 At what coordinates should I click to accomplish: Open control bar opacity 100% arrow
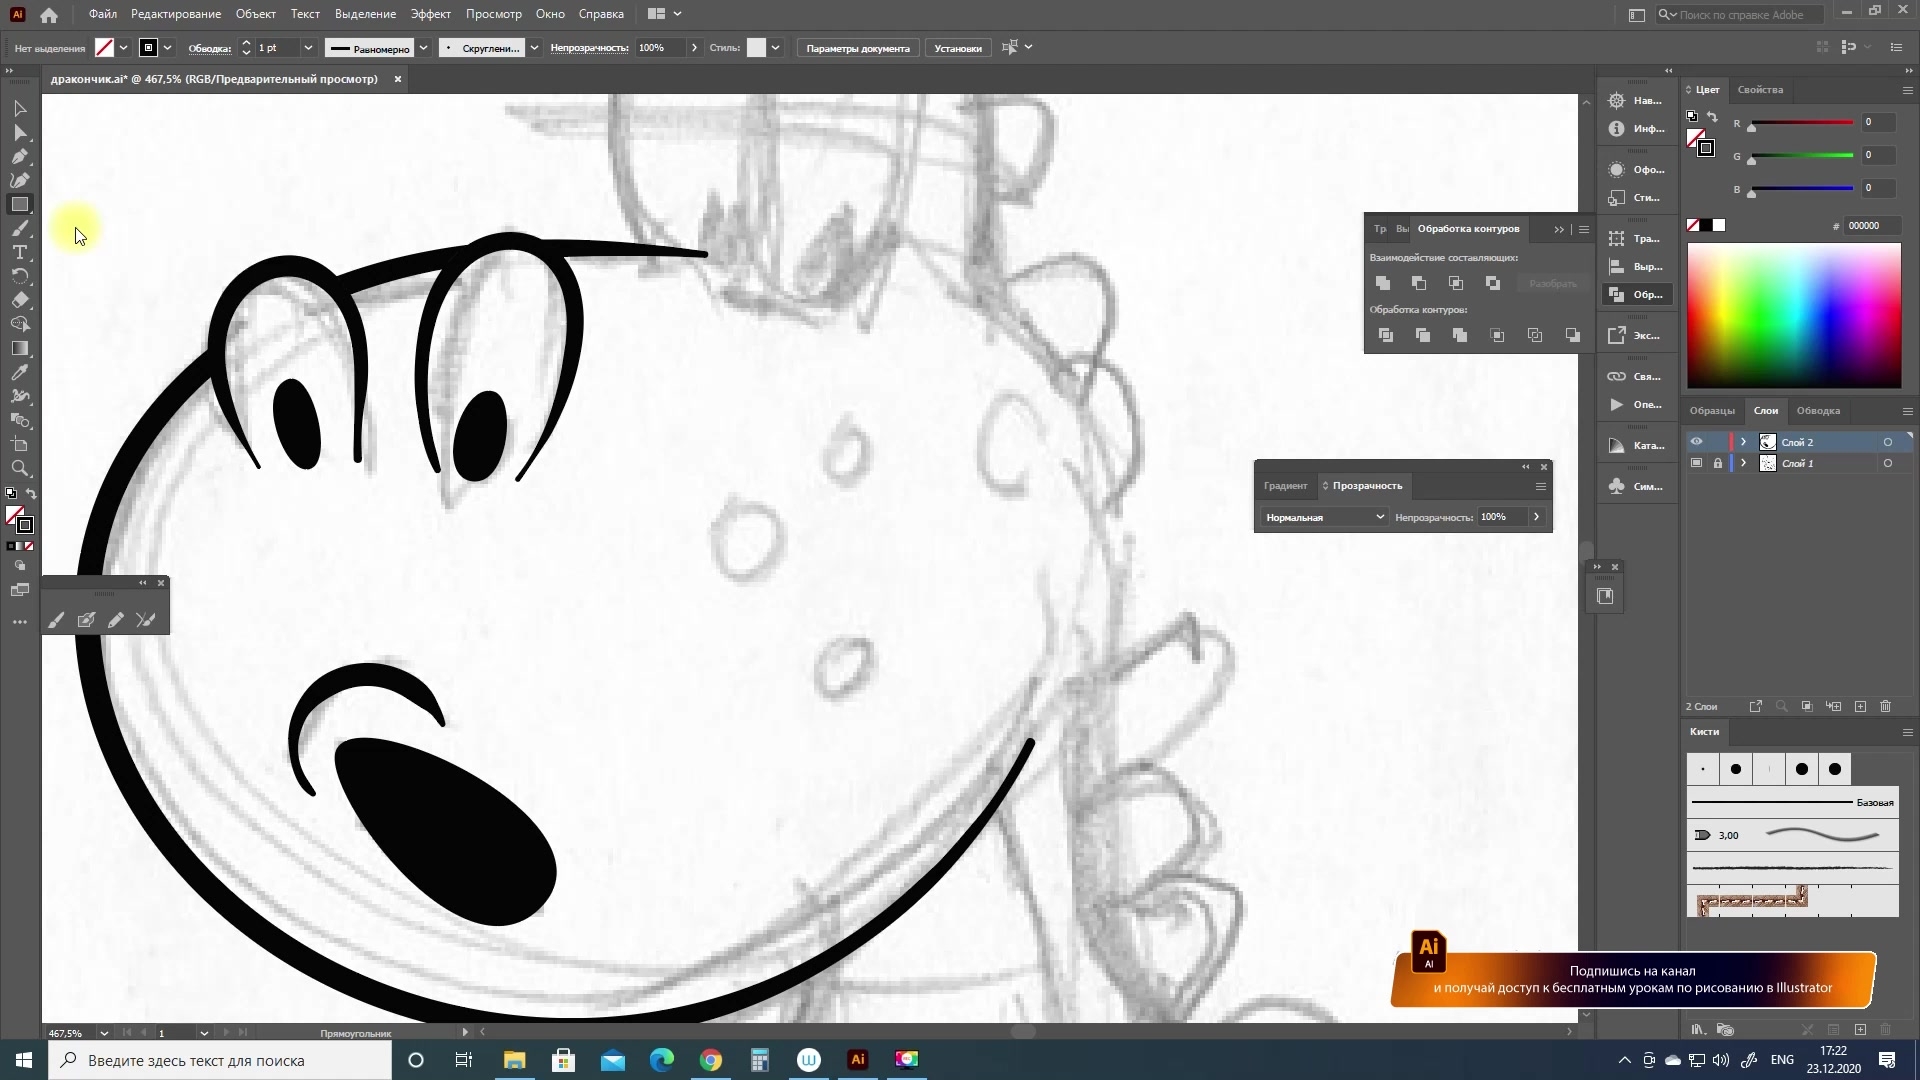(694, 48)
